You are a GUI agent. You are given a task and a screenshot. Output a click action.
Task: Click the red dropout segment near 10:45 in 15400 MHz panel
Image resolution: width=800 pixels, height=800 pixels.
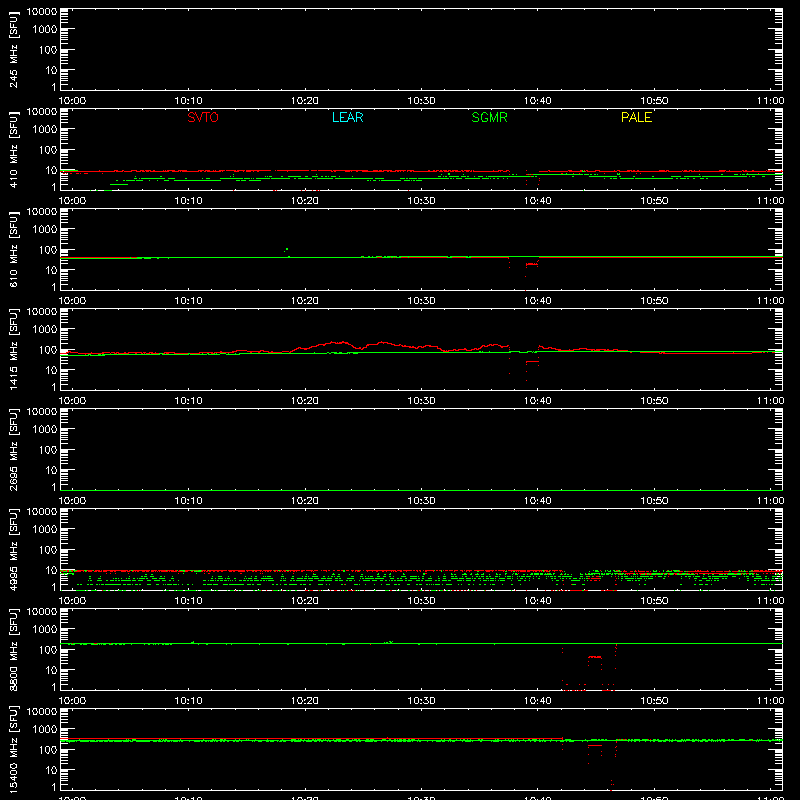tap(595, 745)
